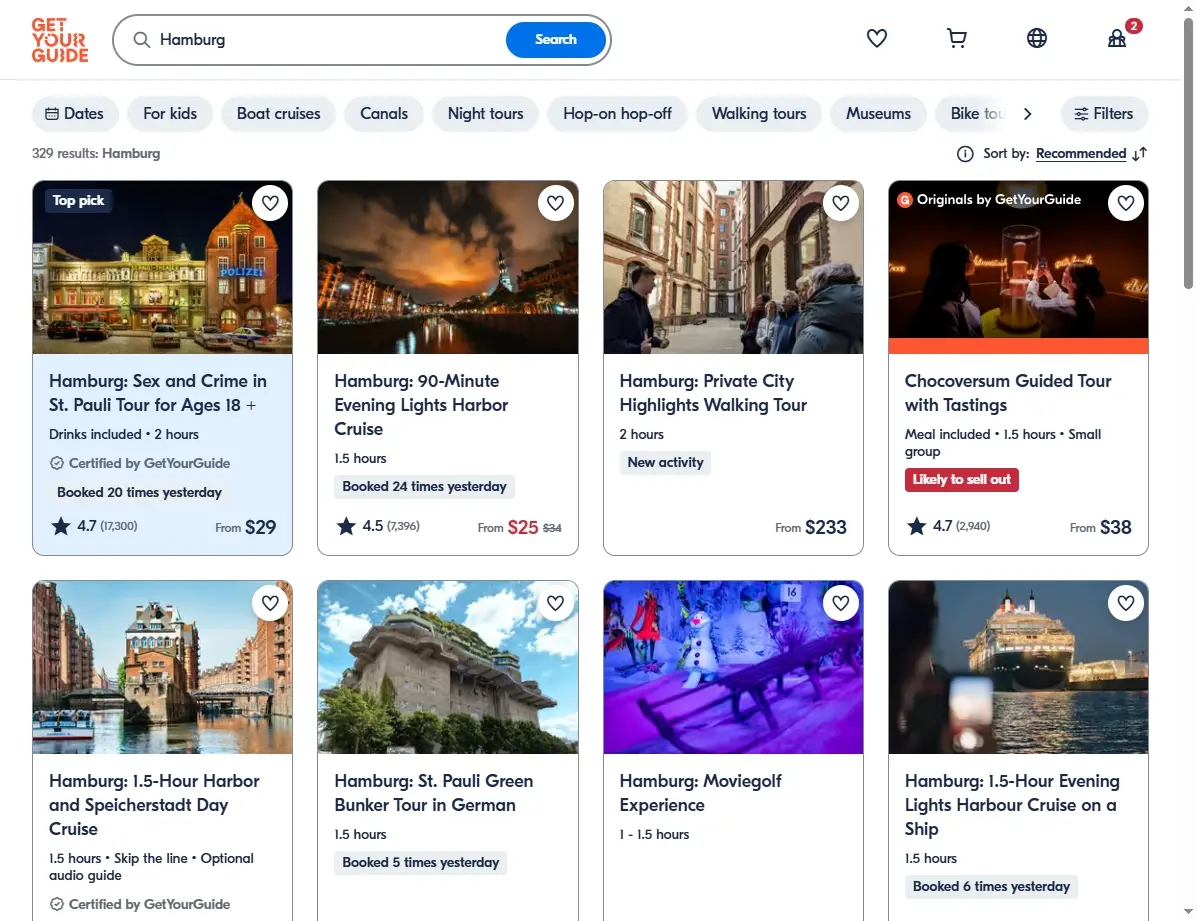Favorite the Evening Lights Harbour Cruise on a Ship
The height and width of the screenshot is (921, 1196).
[x=1126, y=603]
